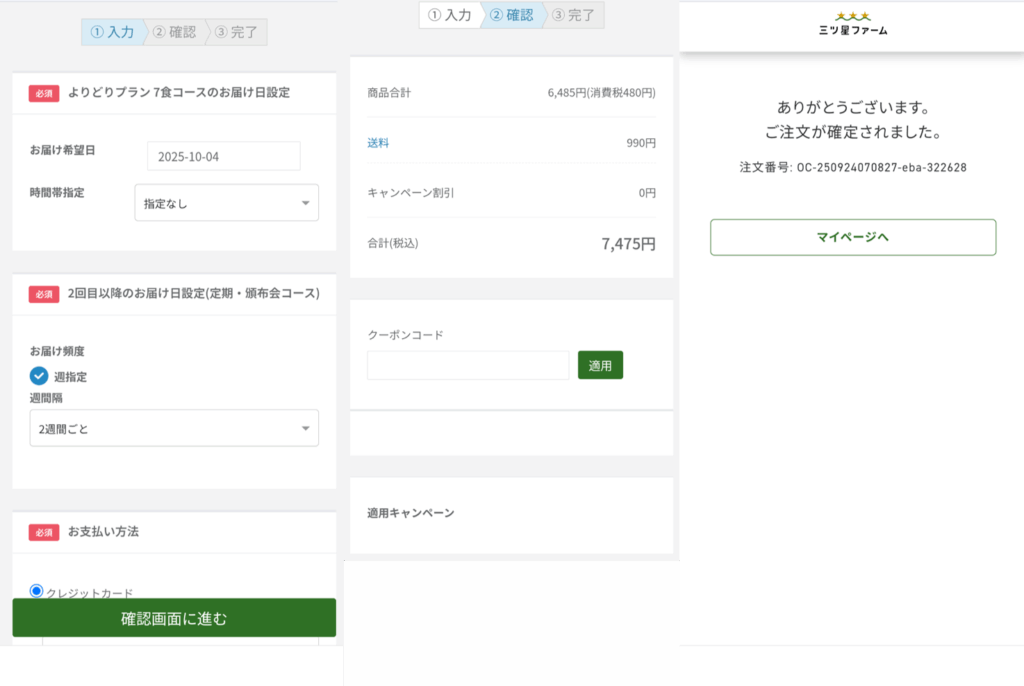Click the お届け希望日 date field
Image resolution: width=1024 pixels, height=686 pixels.
click(x=223, y=156)
